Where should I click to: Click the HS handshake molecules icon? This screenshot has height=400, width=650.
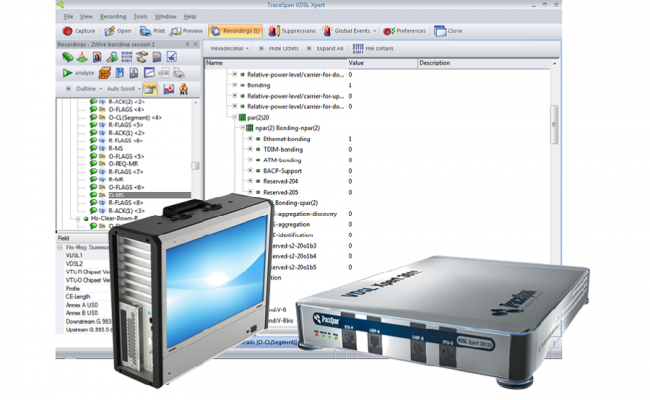click(x=183, y=89)
